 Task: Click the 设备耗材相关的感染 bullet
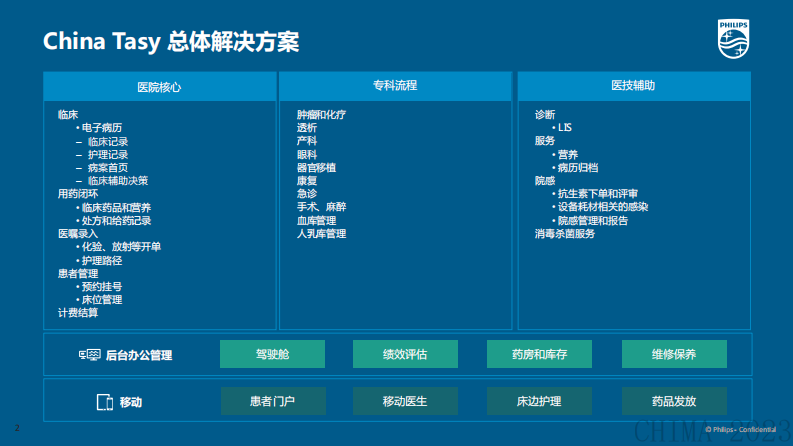602,206
